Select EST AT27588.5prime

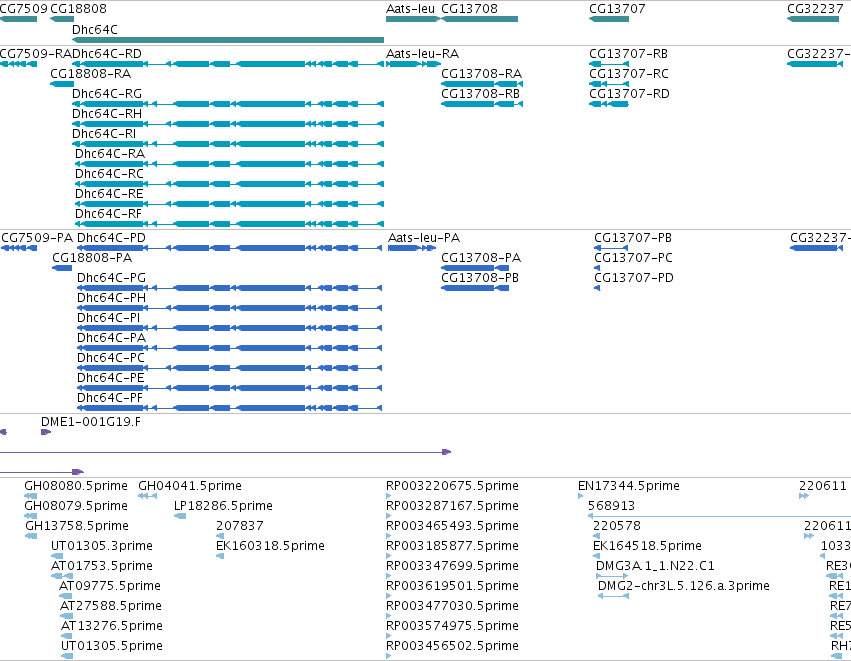[66, 616]
